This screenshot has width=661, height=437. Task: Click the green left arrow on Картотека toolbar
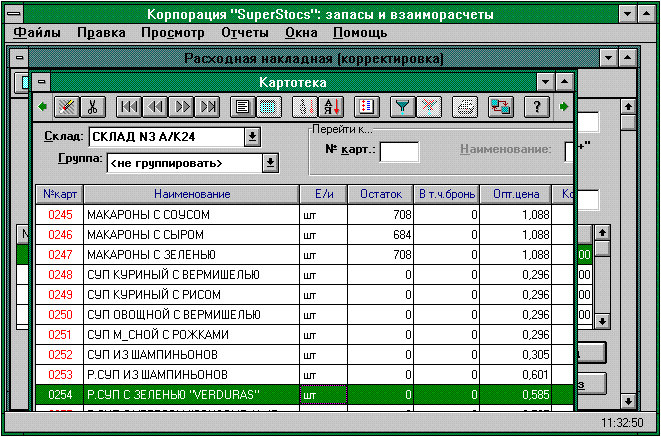[42, 107]
